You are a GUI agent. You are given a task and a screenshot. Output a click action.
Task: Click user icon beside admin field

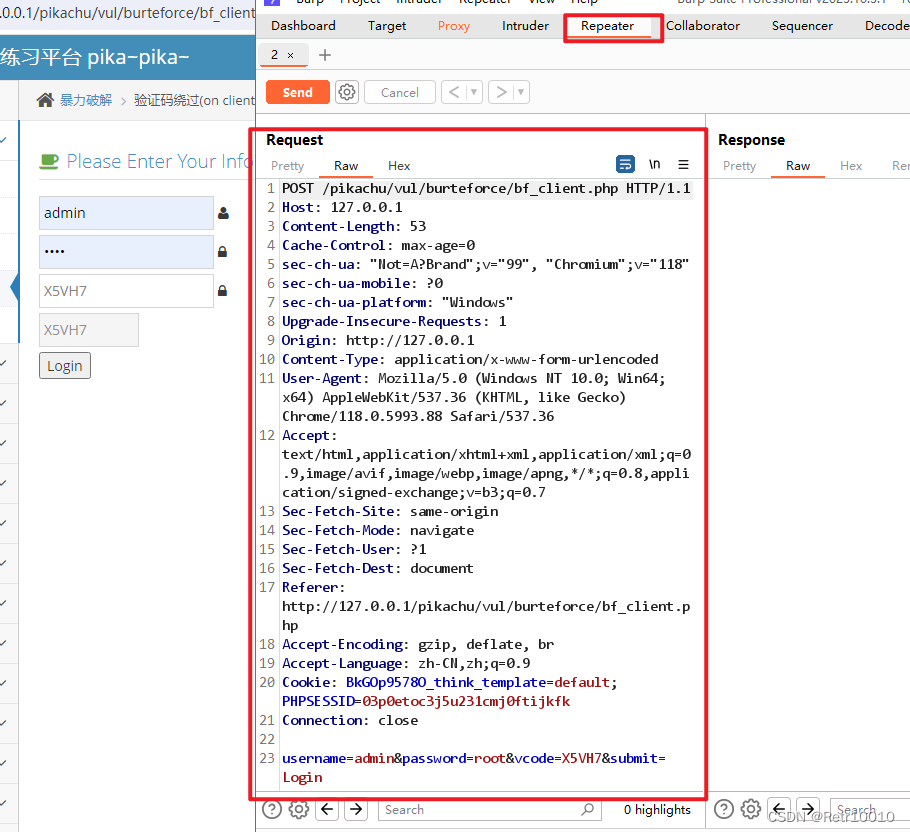(223, 213)
